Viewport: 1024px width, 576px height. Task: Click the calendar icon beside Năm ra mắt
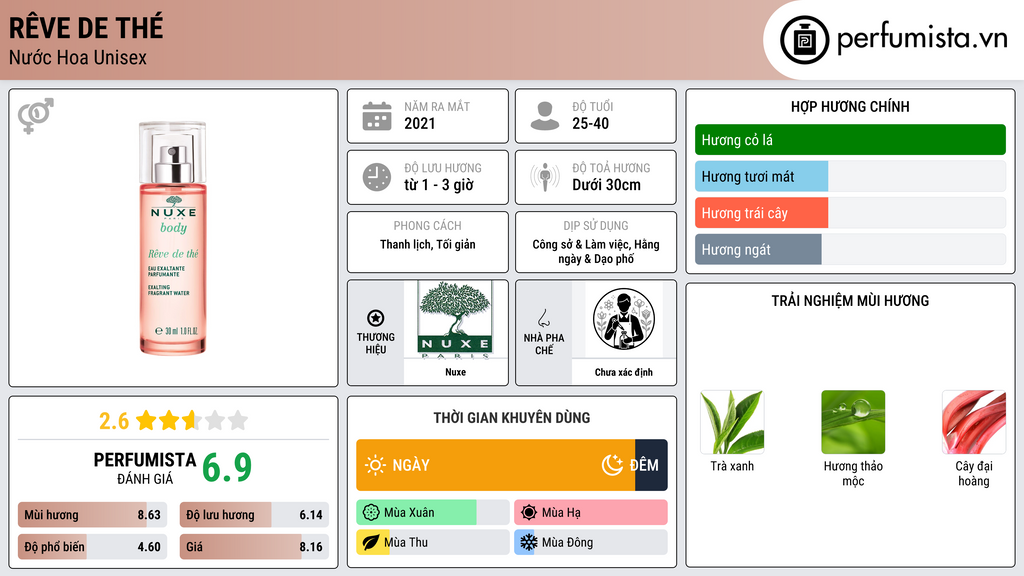click(x=377, y=116)
